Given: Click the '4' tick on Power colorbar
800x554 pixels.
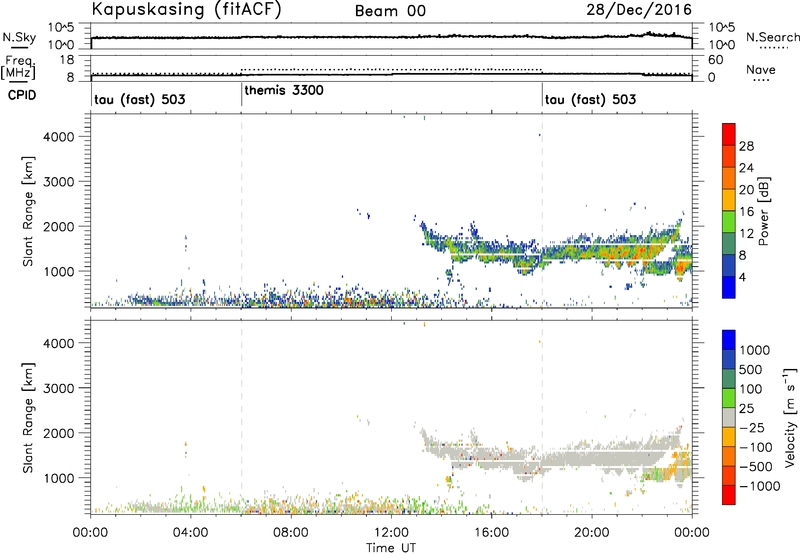Looking at the screenshot, I should coord(743,278).
